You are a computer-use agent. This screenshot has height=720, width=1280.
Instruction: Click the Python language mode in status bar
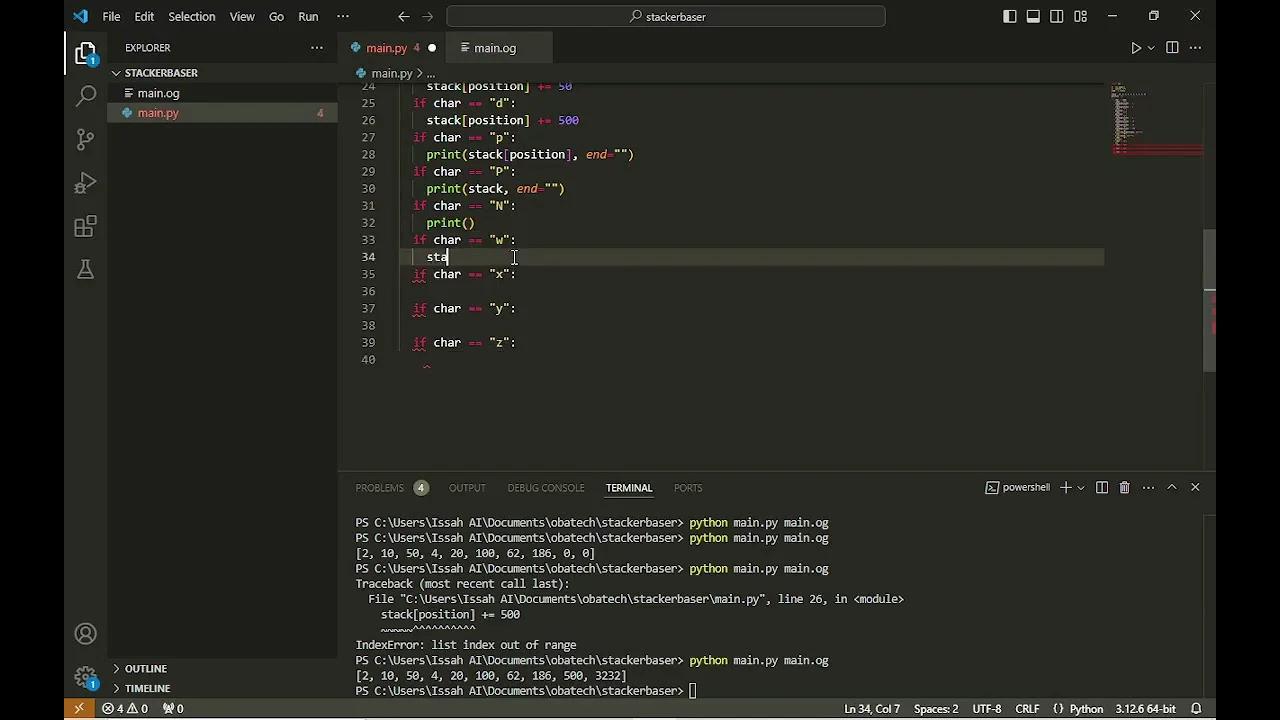pyautogui.click(x=1086, y=708)
